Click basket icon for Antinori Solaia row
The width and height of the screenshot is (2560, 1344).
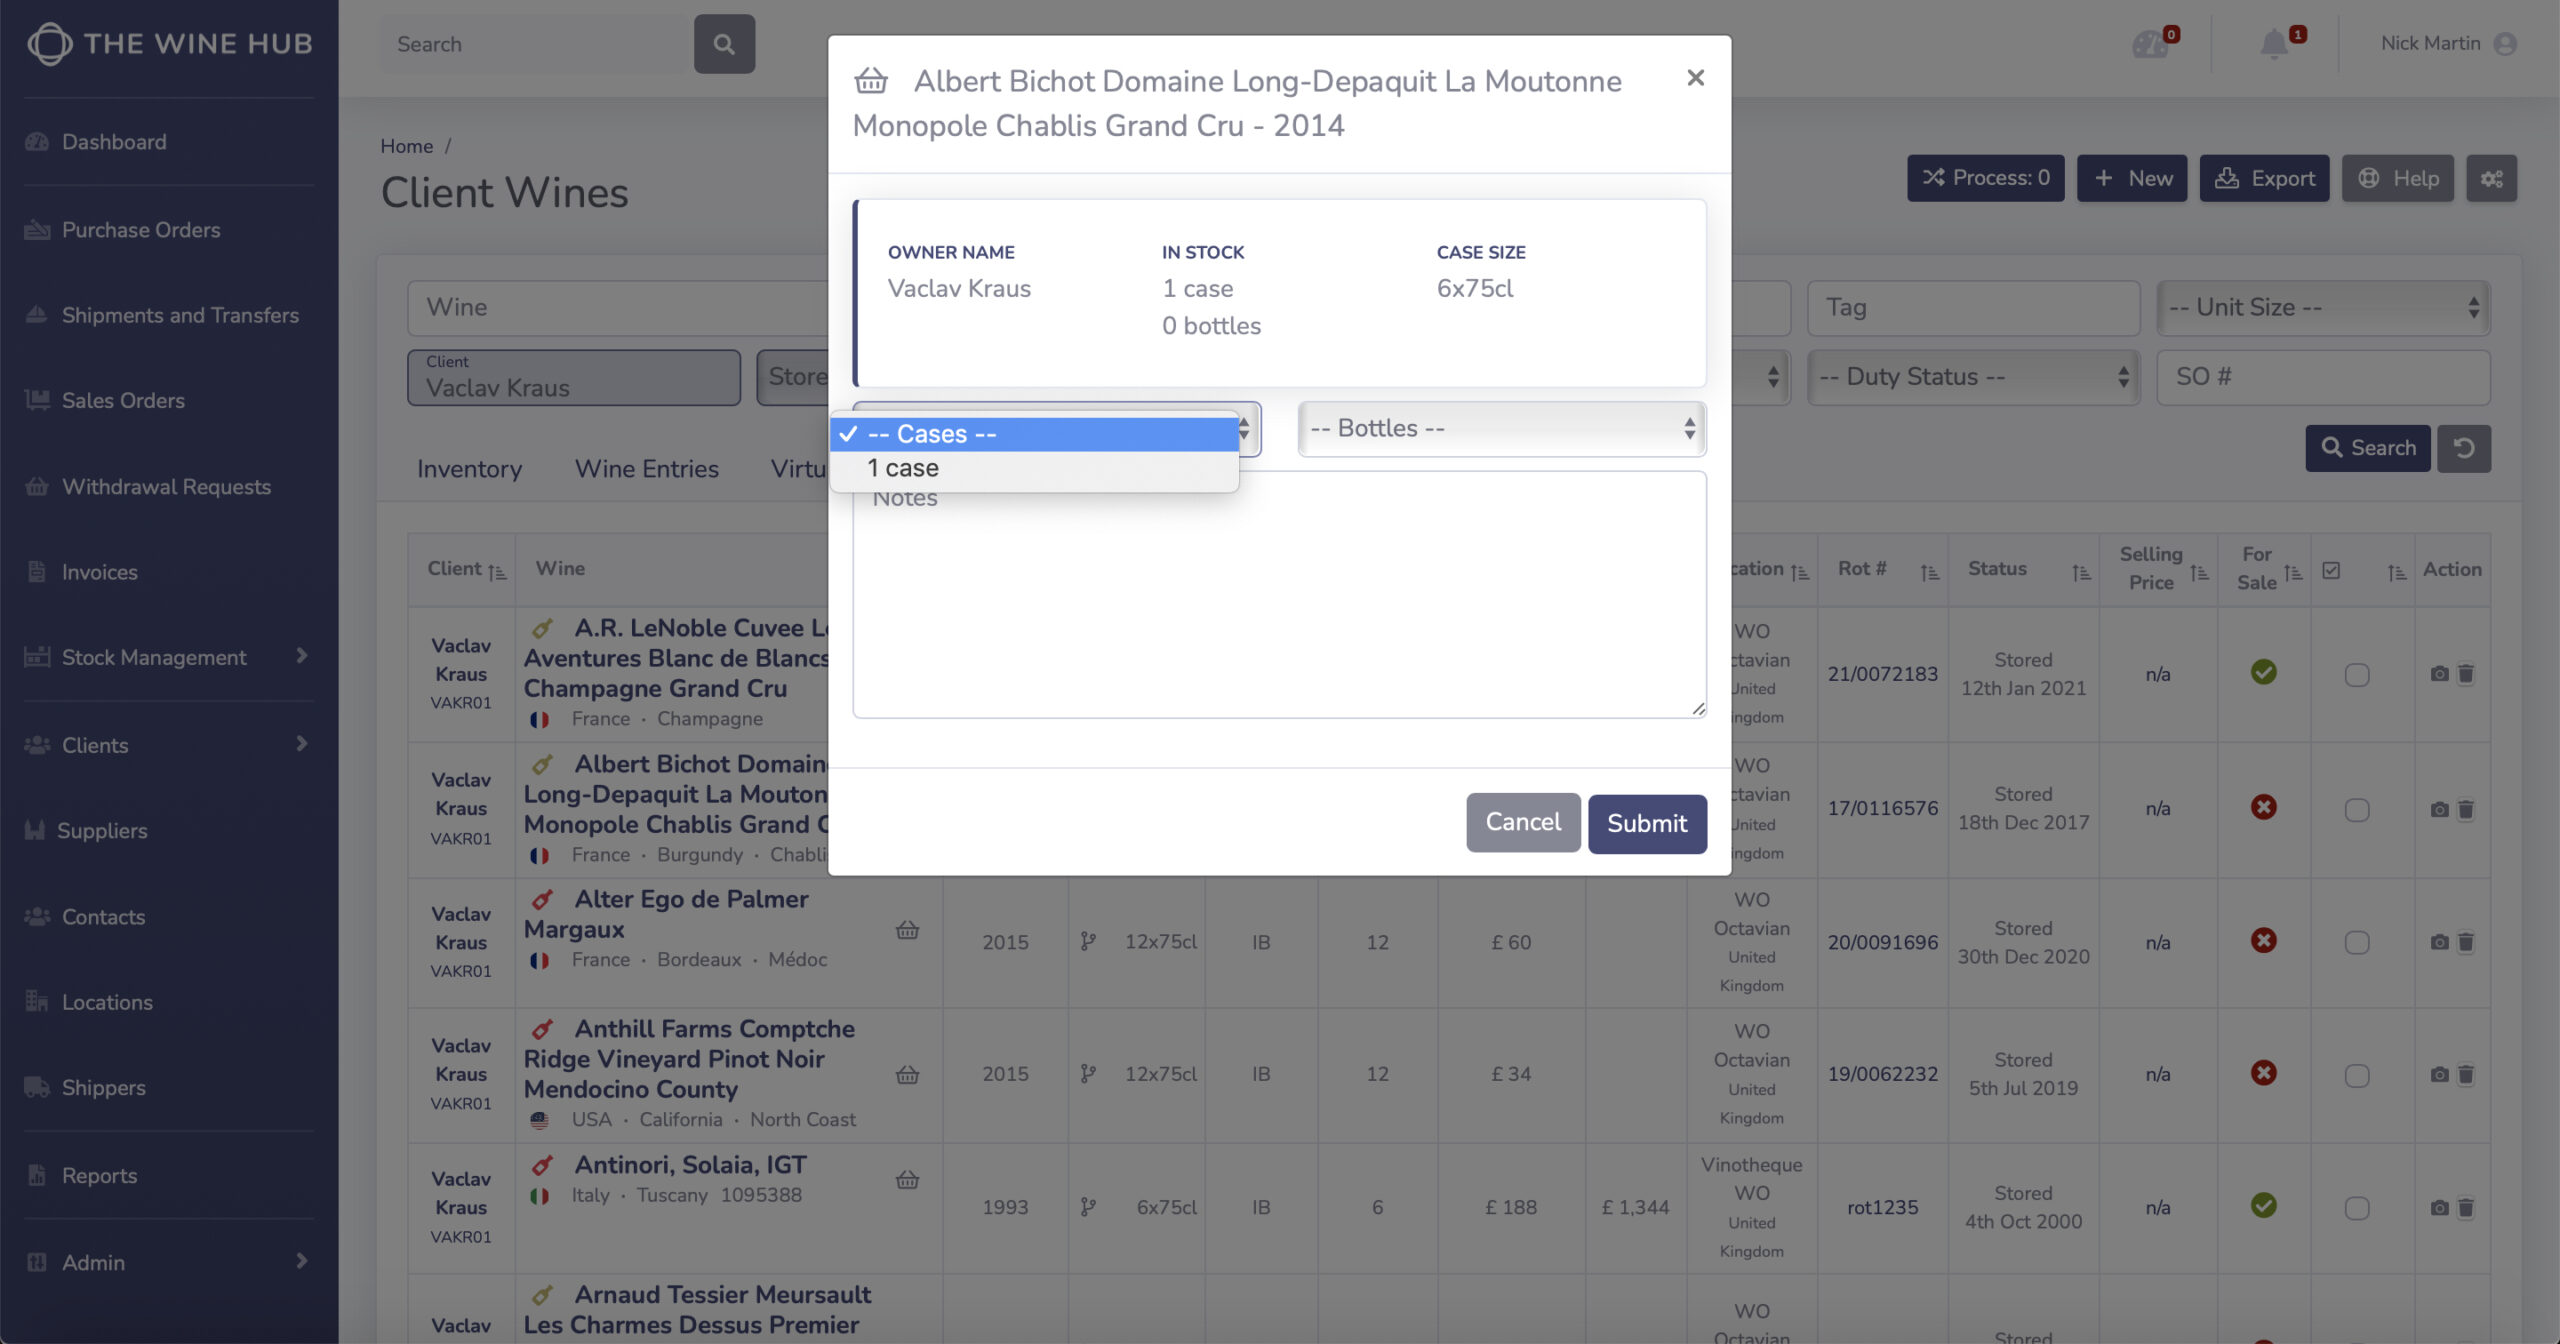907,1180
